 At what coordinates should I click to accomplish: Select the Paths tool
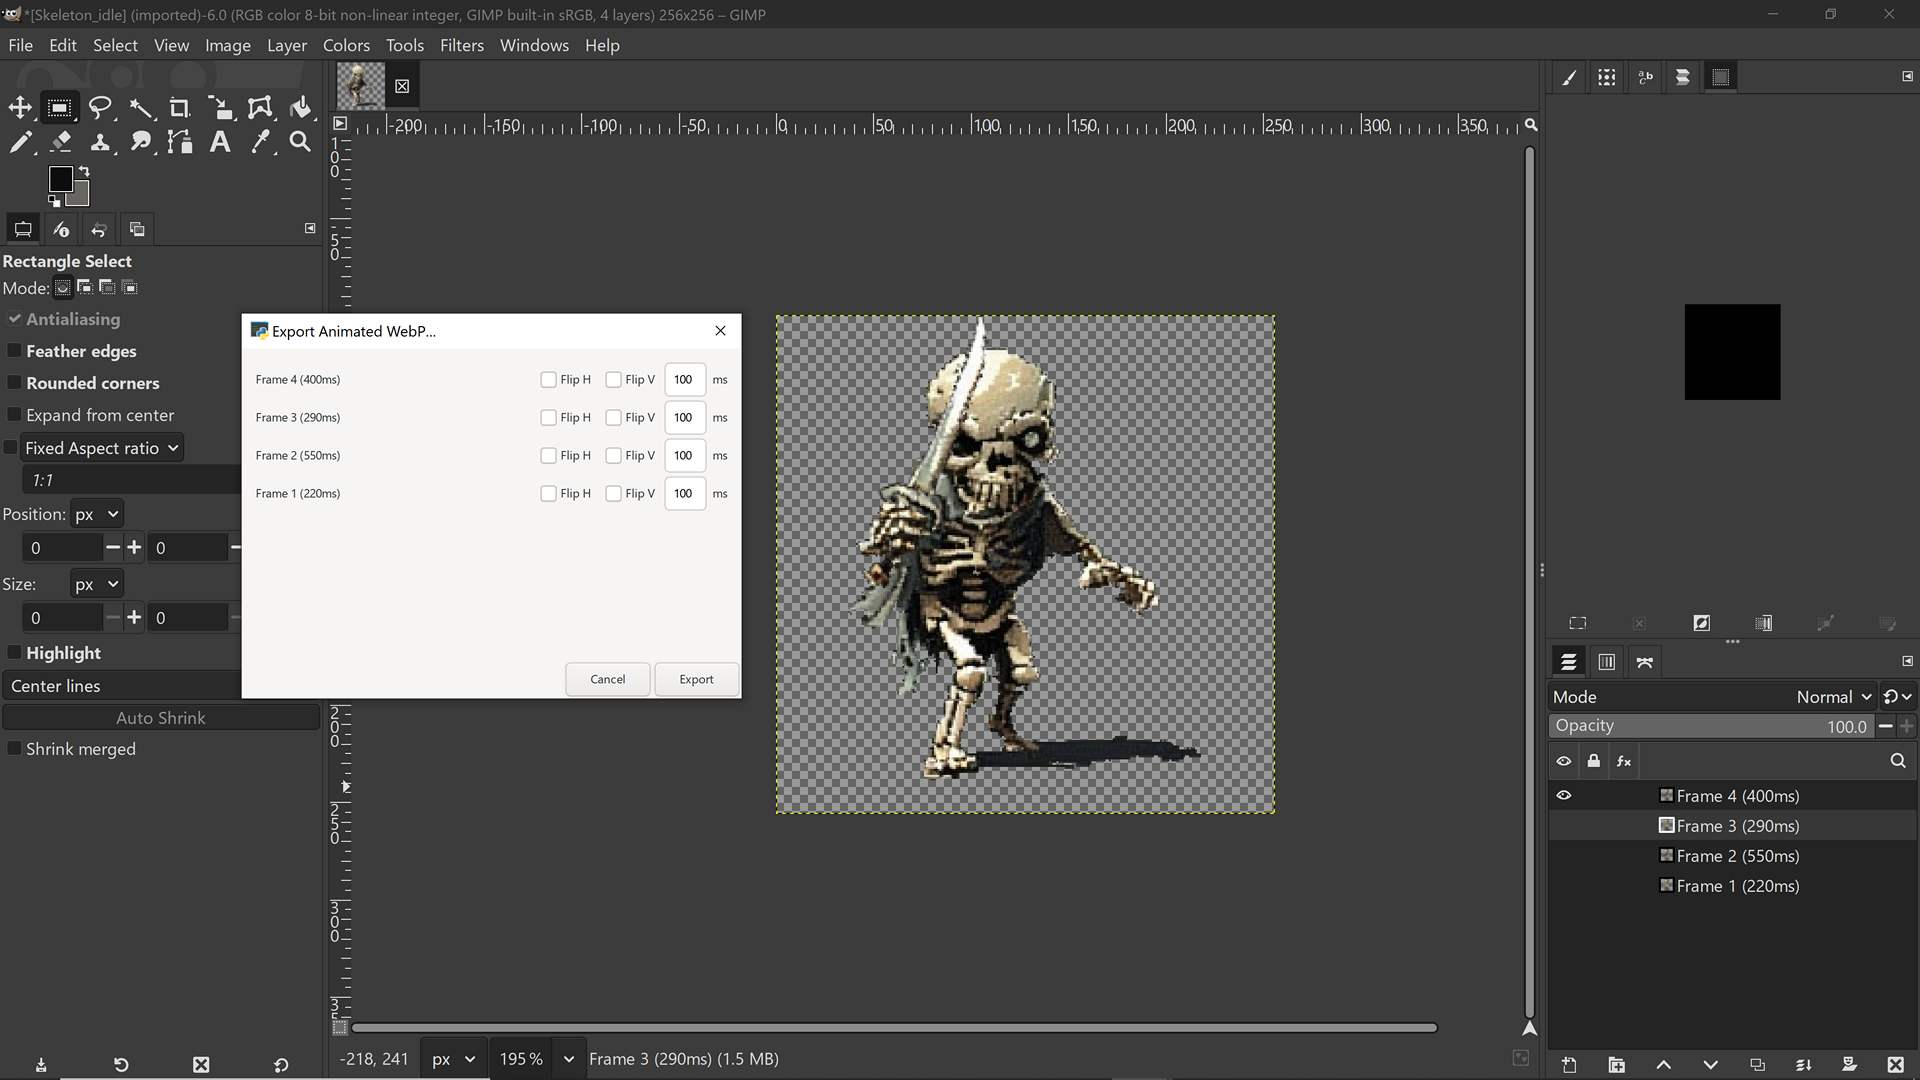tap(180, 142)
